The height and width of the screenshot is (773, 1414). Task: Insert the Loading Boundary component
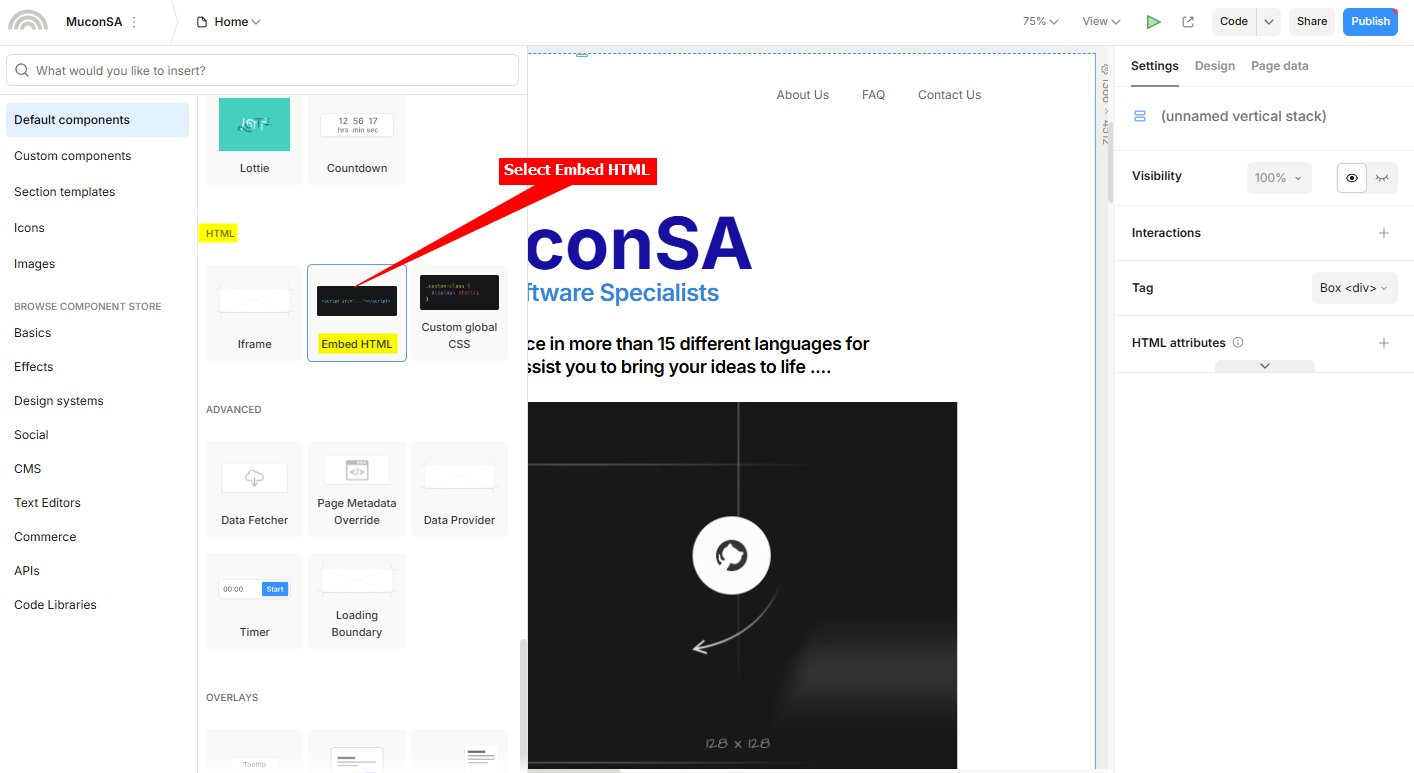357,600
